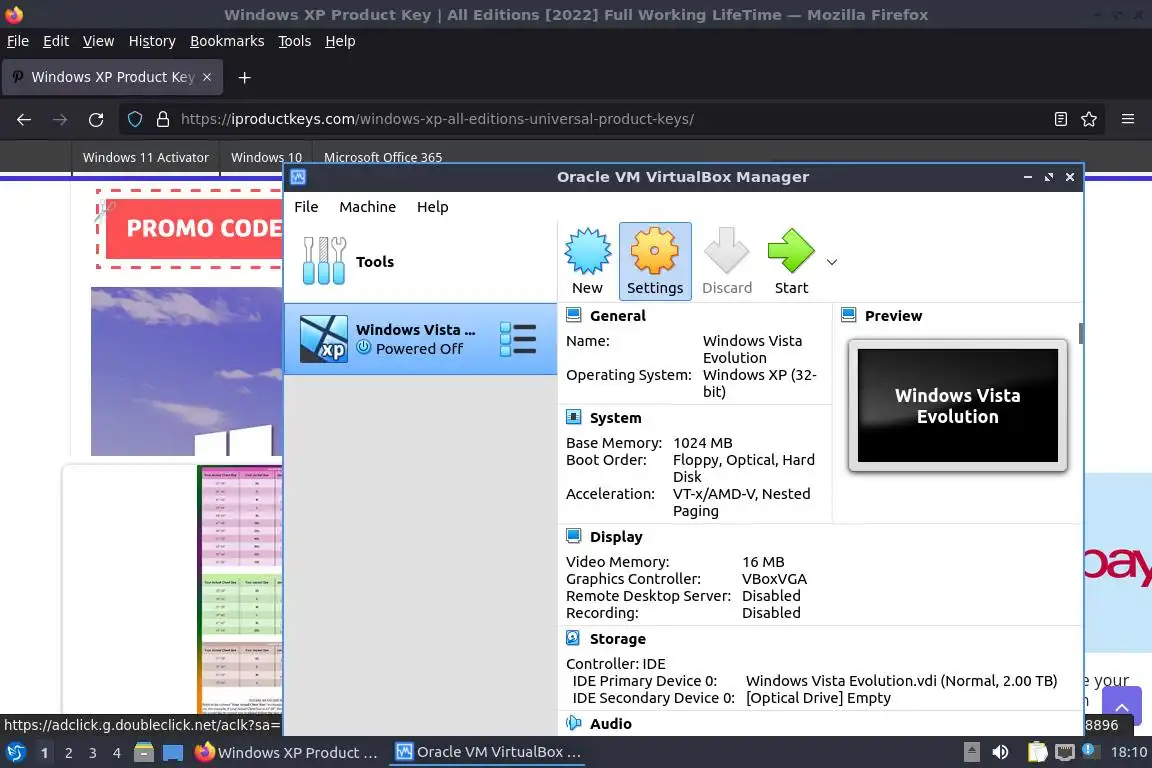The height and width of the screenshot is (768, 1152).
Task: Toggle Firefox reader view
Action: (x=1060, y=119)
